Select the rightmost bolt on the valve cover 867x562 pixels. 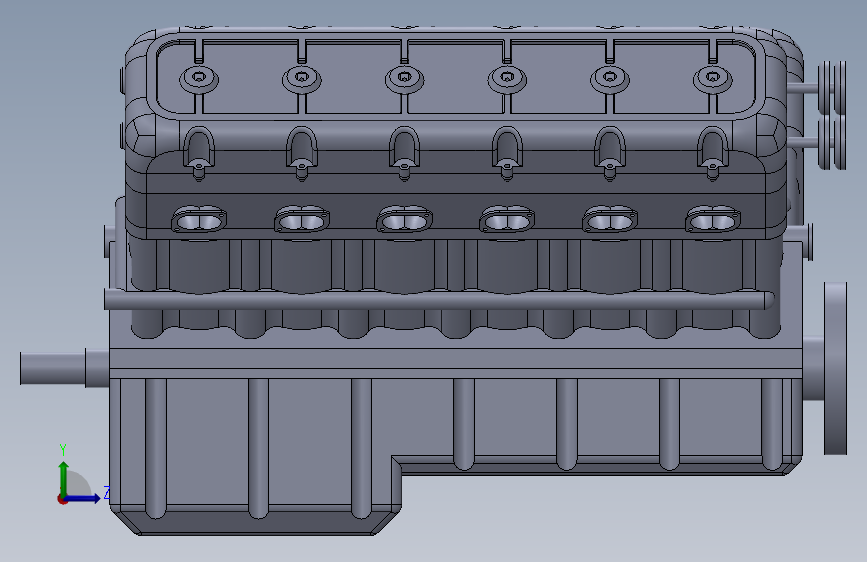712,79
